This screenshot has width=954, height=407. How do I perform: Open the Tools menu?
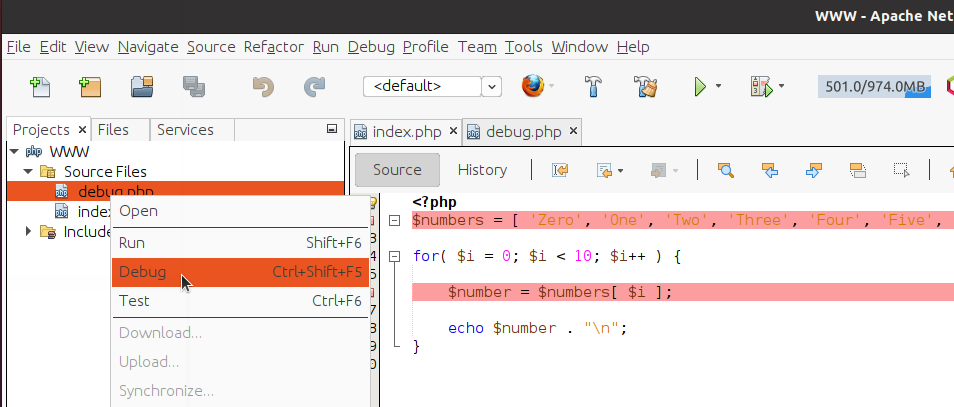(524, 47)
